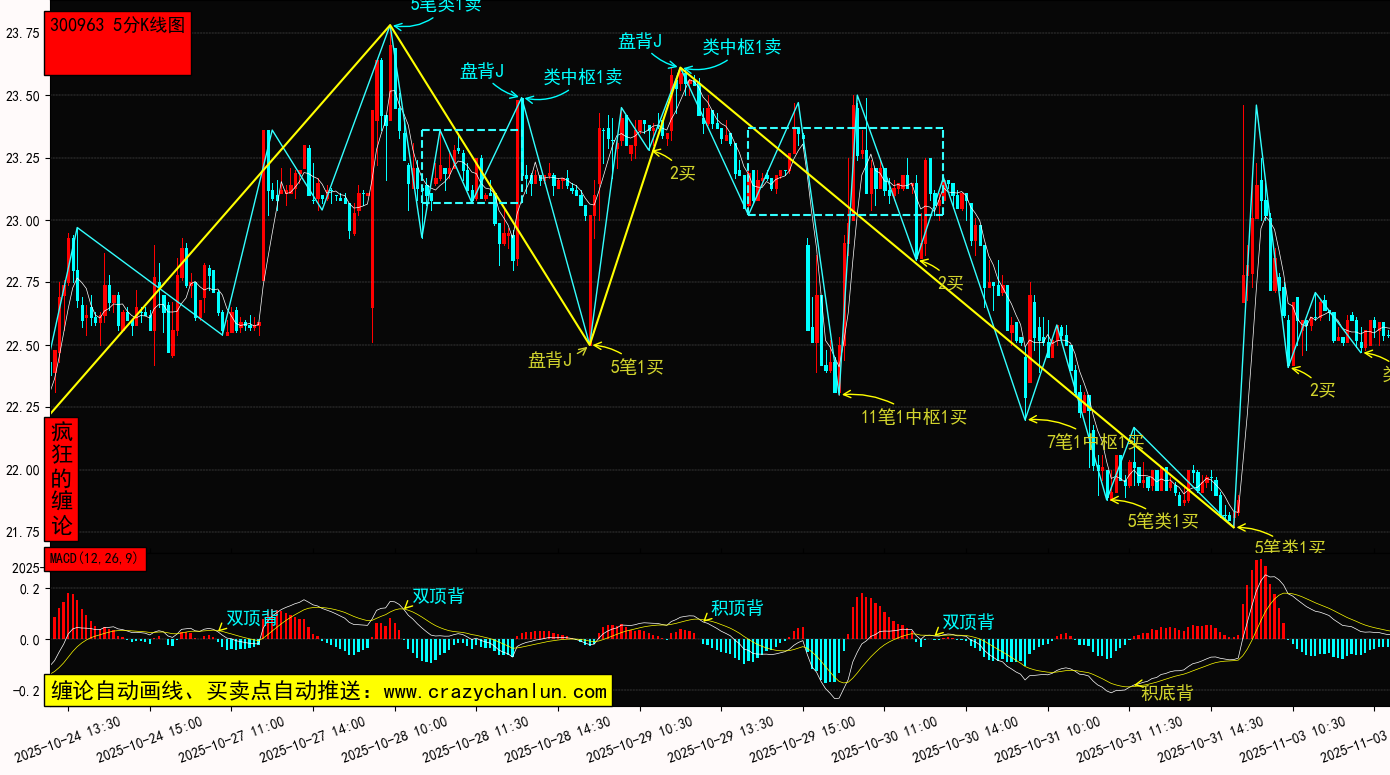Screen dimensions: 1390x775
Task: Click the 2买 label below 盘背J peak
Action: (683, 173)
